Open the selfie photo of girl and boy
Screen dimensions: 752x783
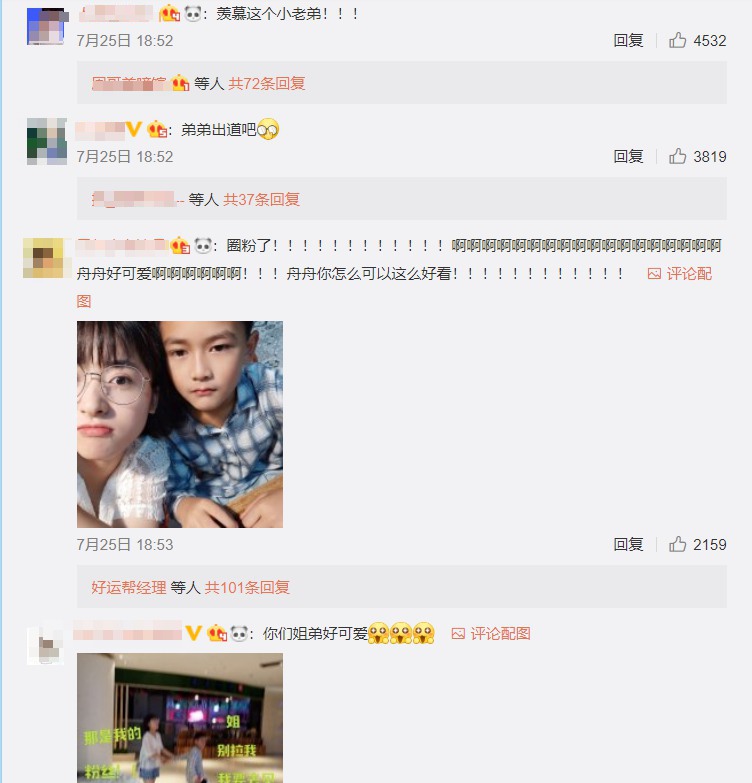pyautogui.click(x=180, y=424)
